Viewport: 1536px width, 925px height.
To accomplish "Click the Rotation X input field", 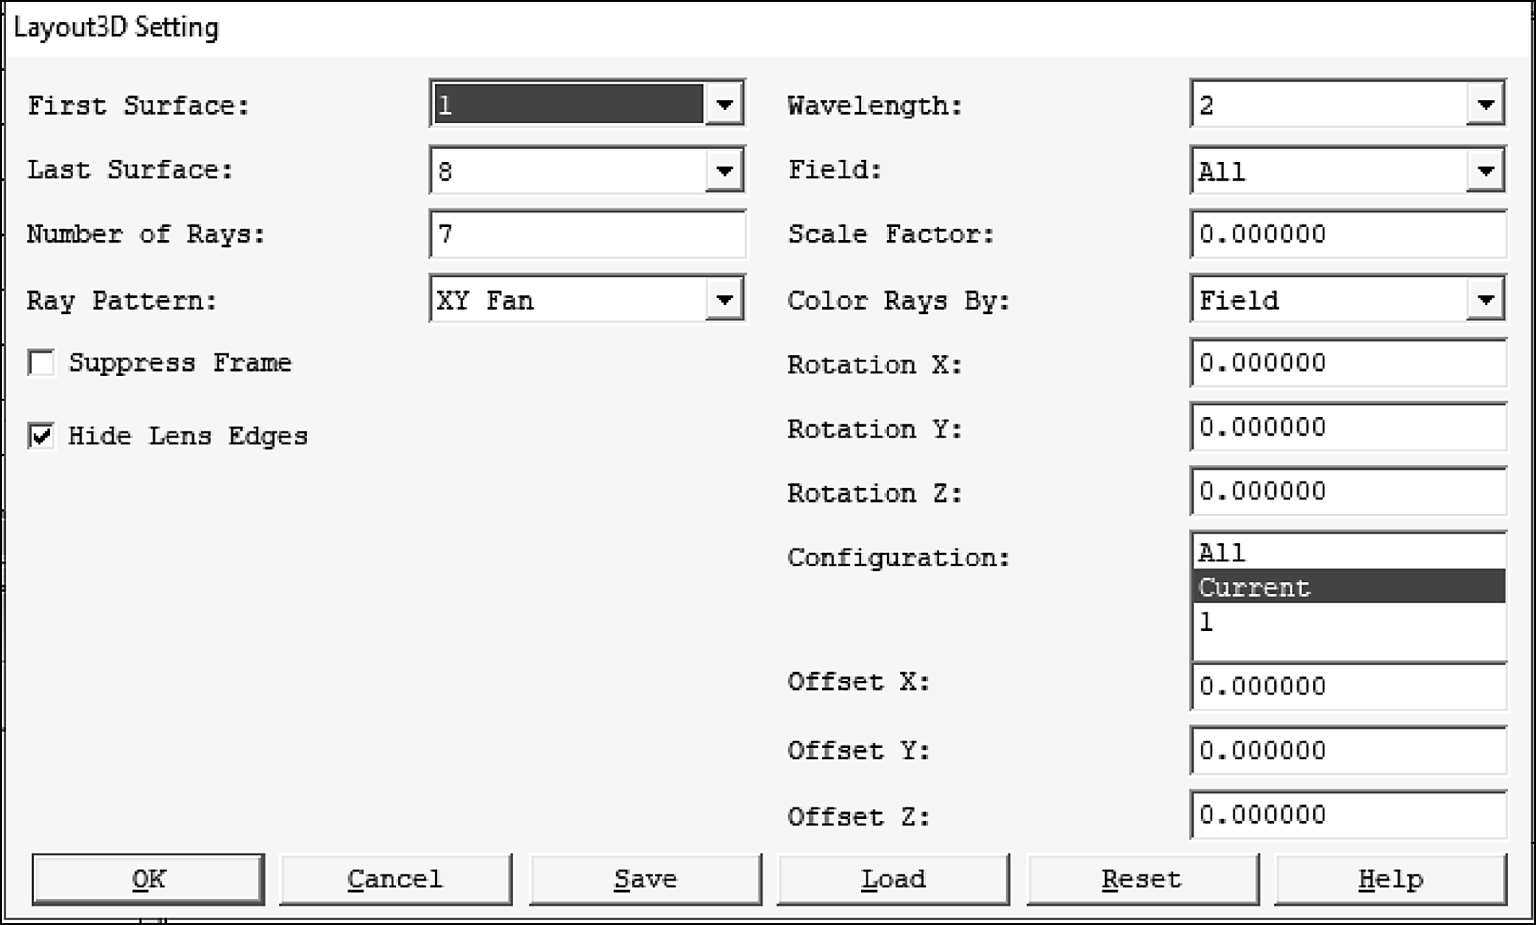I will point(1347,363).
